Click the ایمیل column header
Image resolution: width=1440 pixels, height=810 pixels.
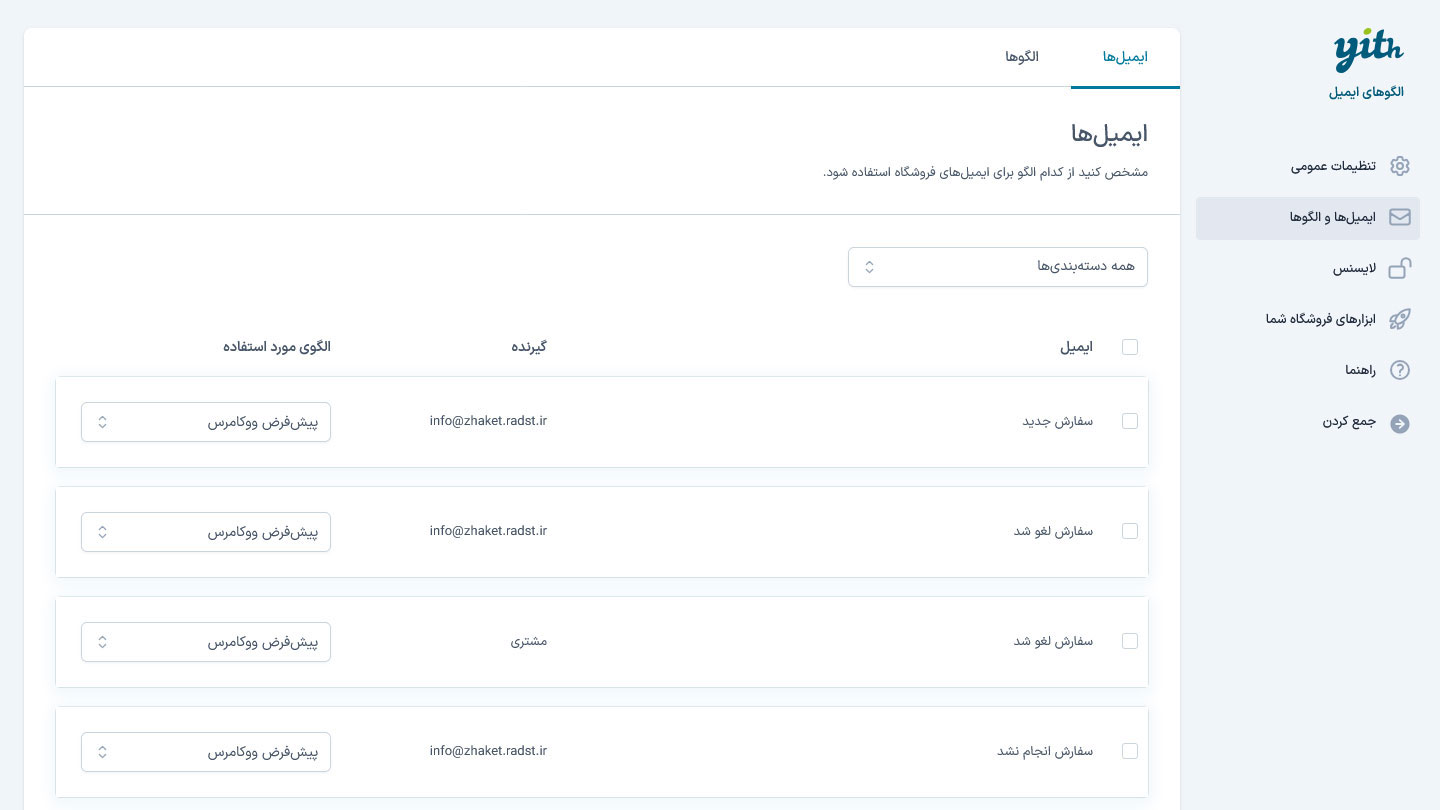[1076, 347]
